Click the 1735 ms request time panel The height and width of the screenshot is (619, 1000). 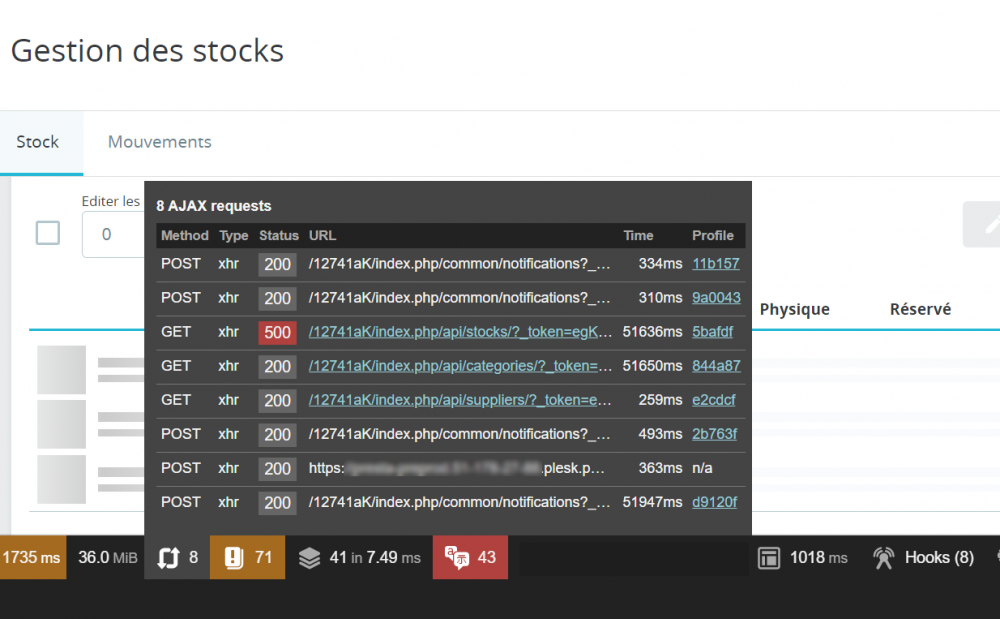click(32, 558)
